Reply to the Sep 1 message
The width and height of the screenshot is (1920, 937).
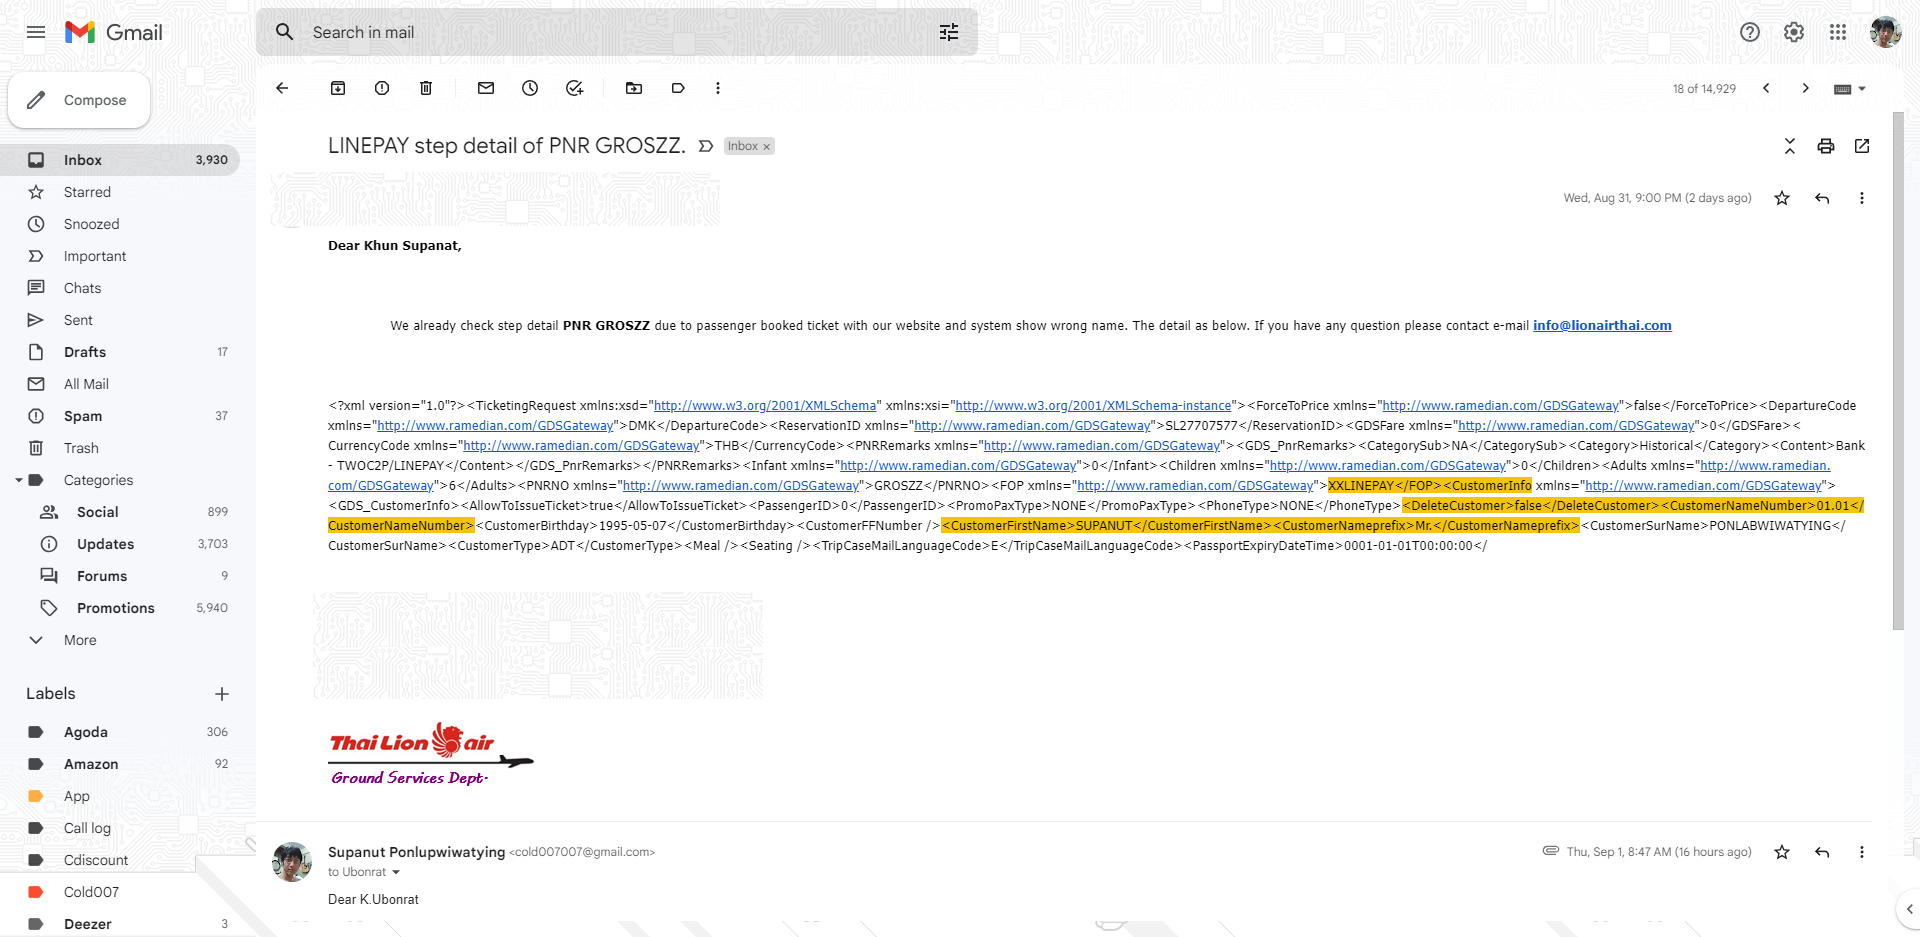pyautogui.click(x=1822, y=852)
